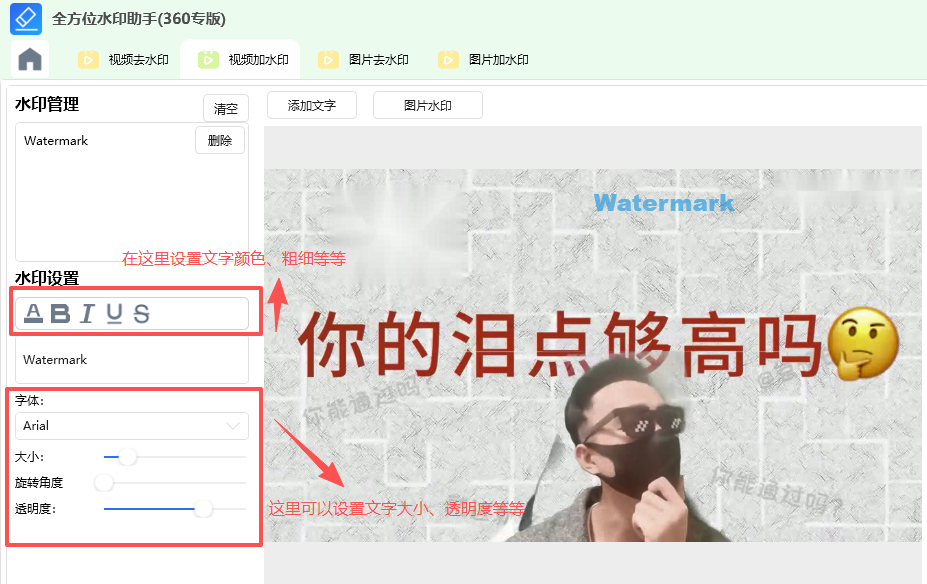Toggle bold with the "B" icon

coord(62,313)
